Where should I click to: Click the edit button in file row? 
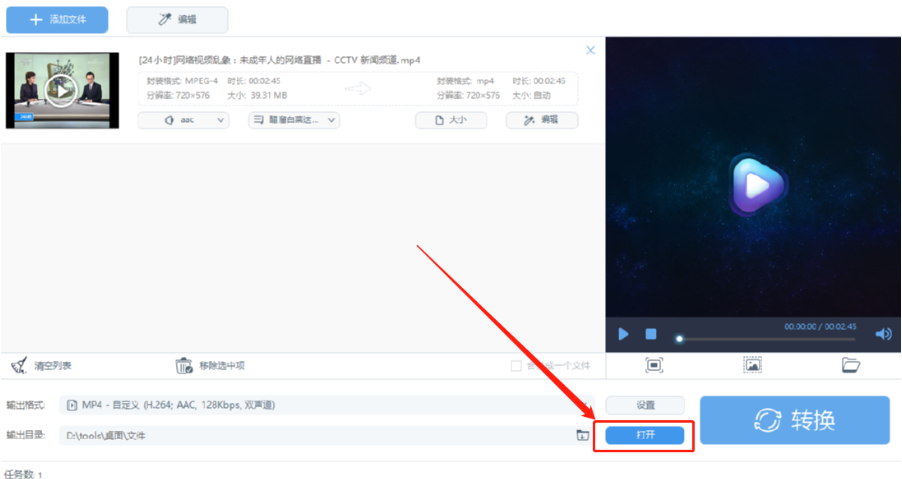542,120
